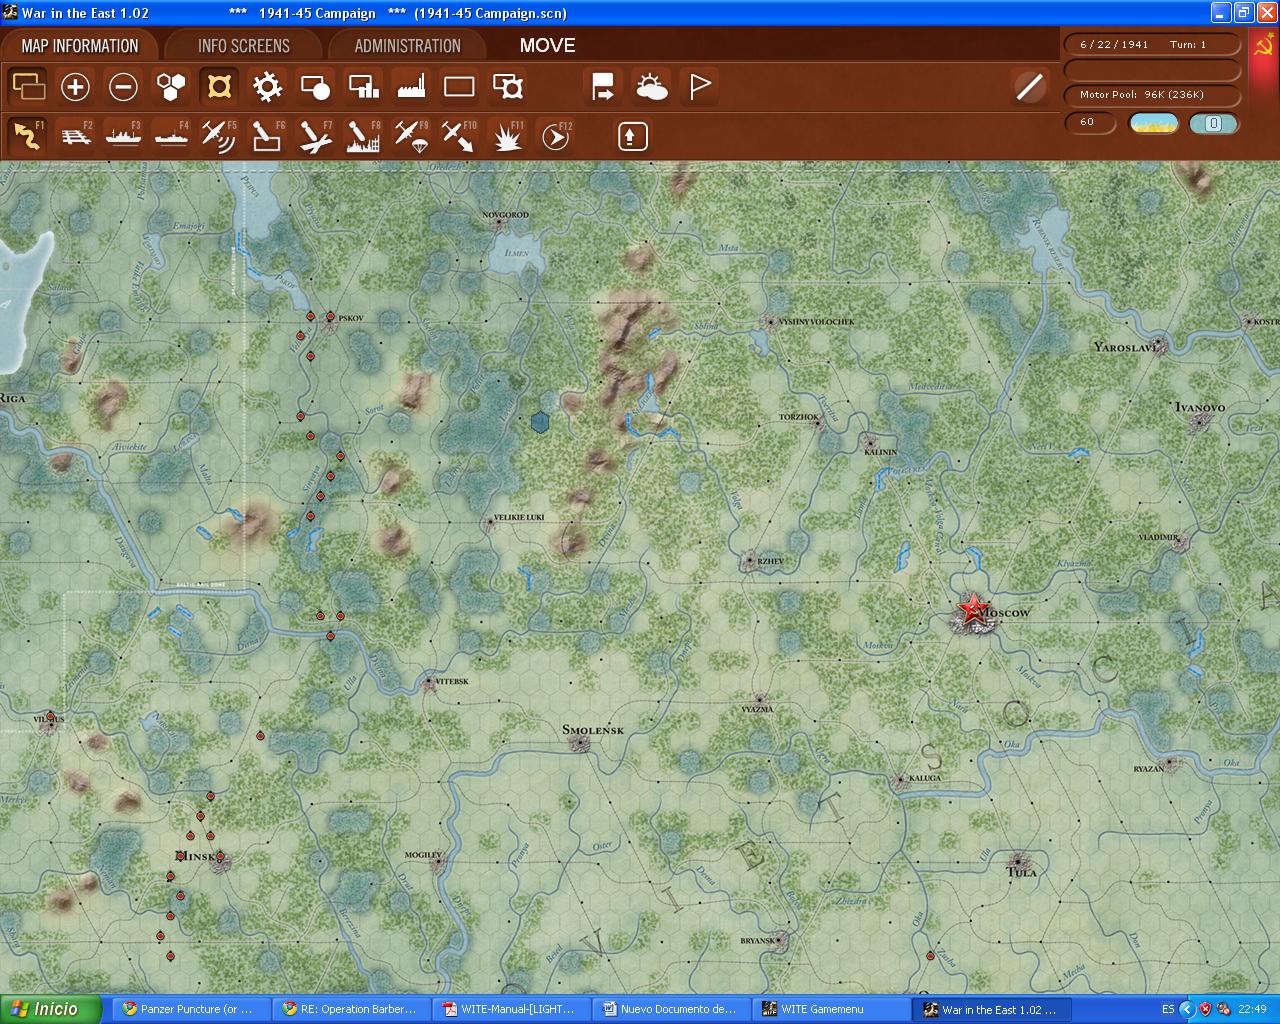Select the F9 air transport parachute icon
Screen dimensions: 1280x1024
tap(411, 135)
